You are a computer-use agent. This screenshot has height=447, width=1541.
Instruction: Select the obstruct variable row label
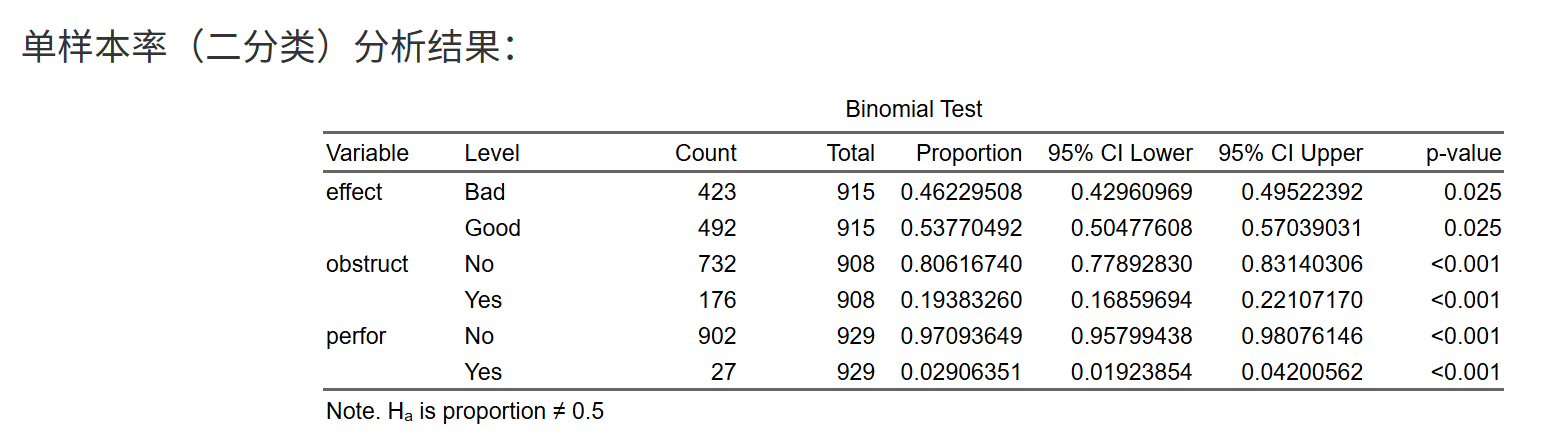(x=367, y=264)
